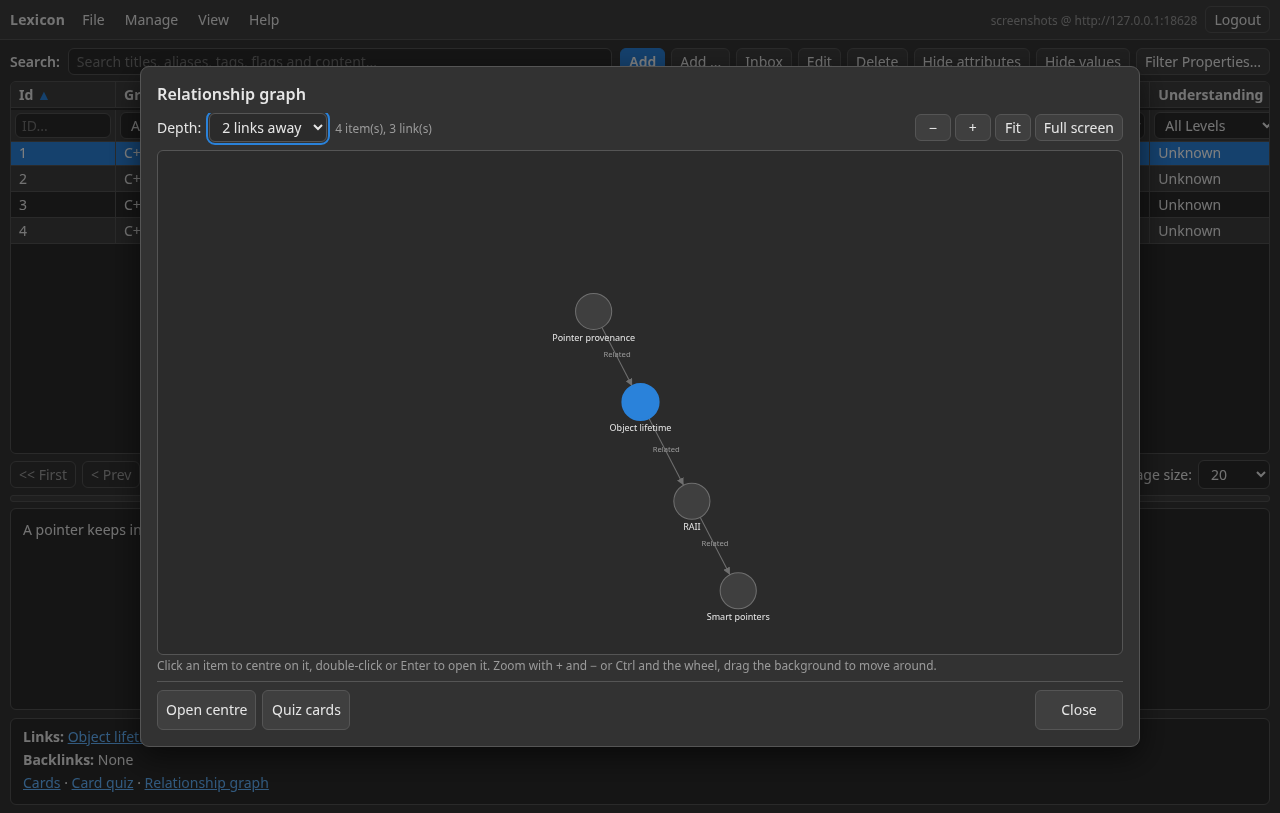Click the Related label below Pointer provenance
This screenshot has height=813, width=1280.
click(x=617, y=354)
